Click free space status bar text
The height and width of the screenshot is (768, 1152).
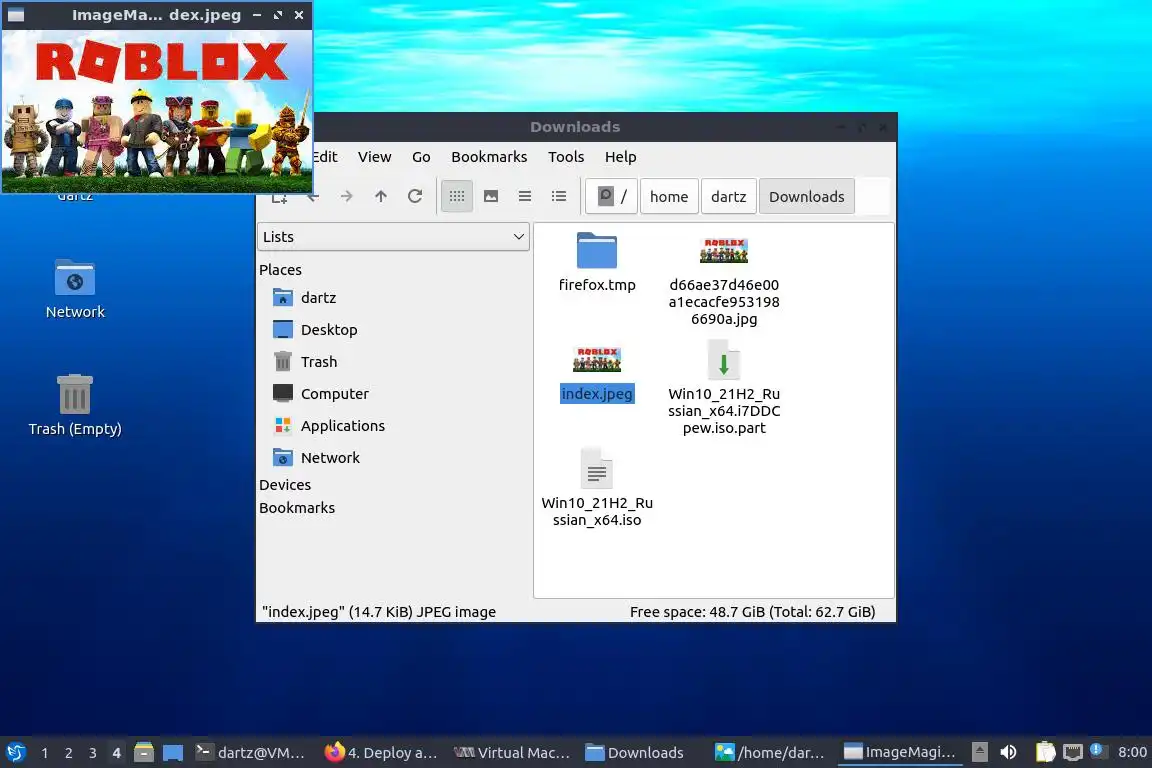coord(752,611)
